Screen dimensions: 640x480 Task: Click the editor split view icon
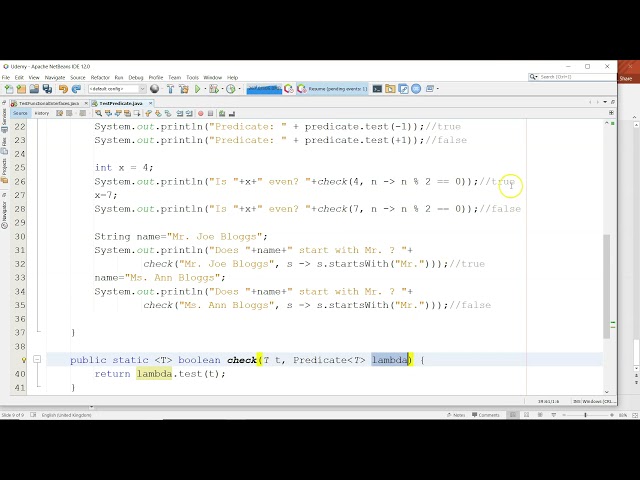[x=611, y=113]
